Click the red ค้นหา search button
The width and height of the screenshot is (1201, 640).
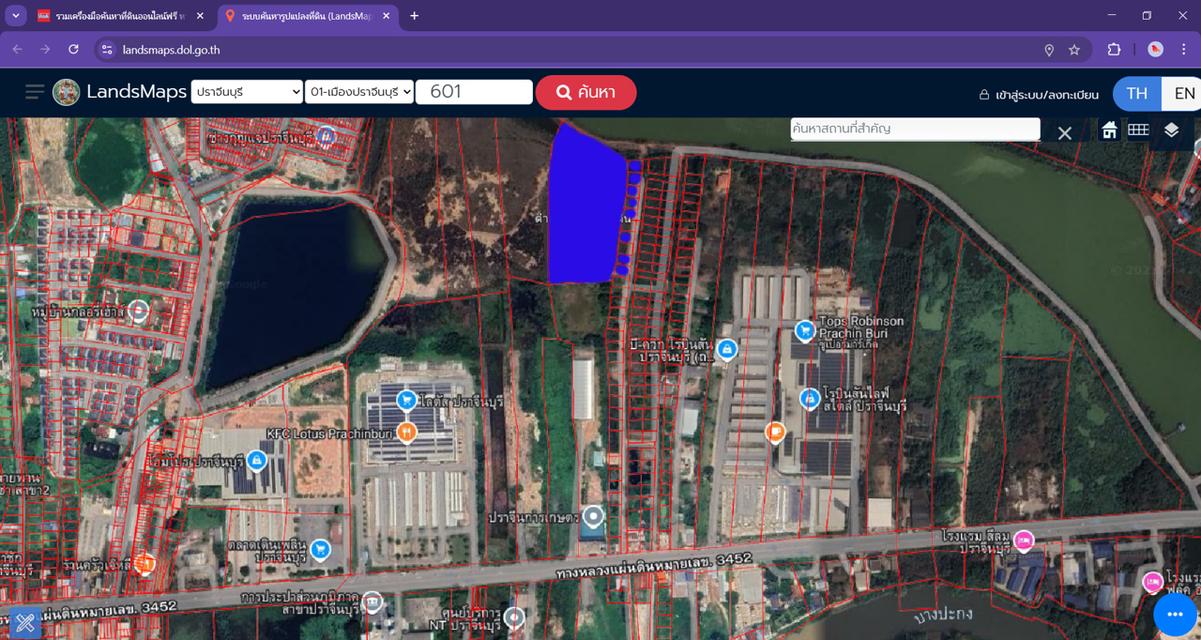click(x=586, y=92)
